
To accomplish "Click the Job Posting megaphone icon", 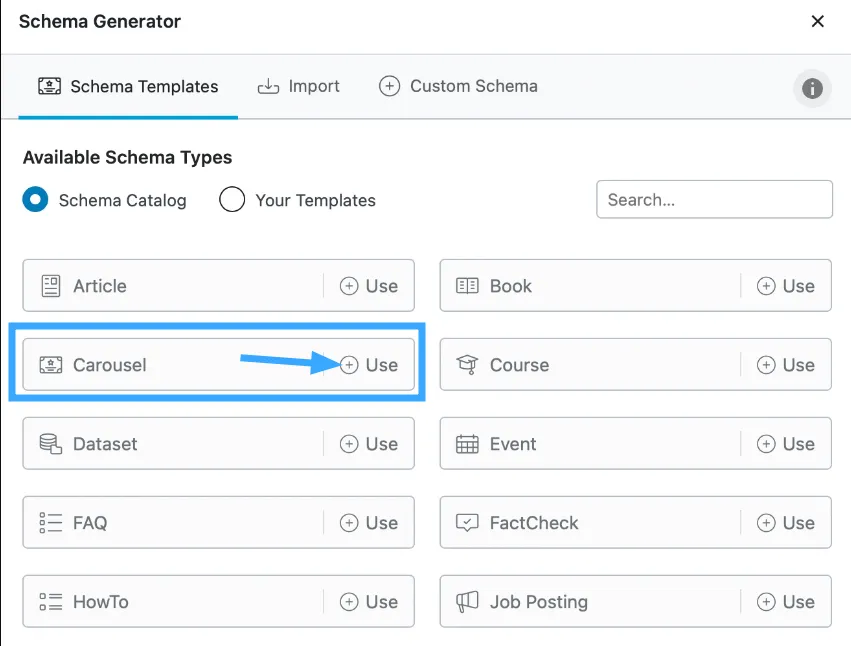I will point(467,602).
